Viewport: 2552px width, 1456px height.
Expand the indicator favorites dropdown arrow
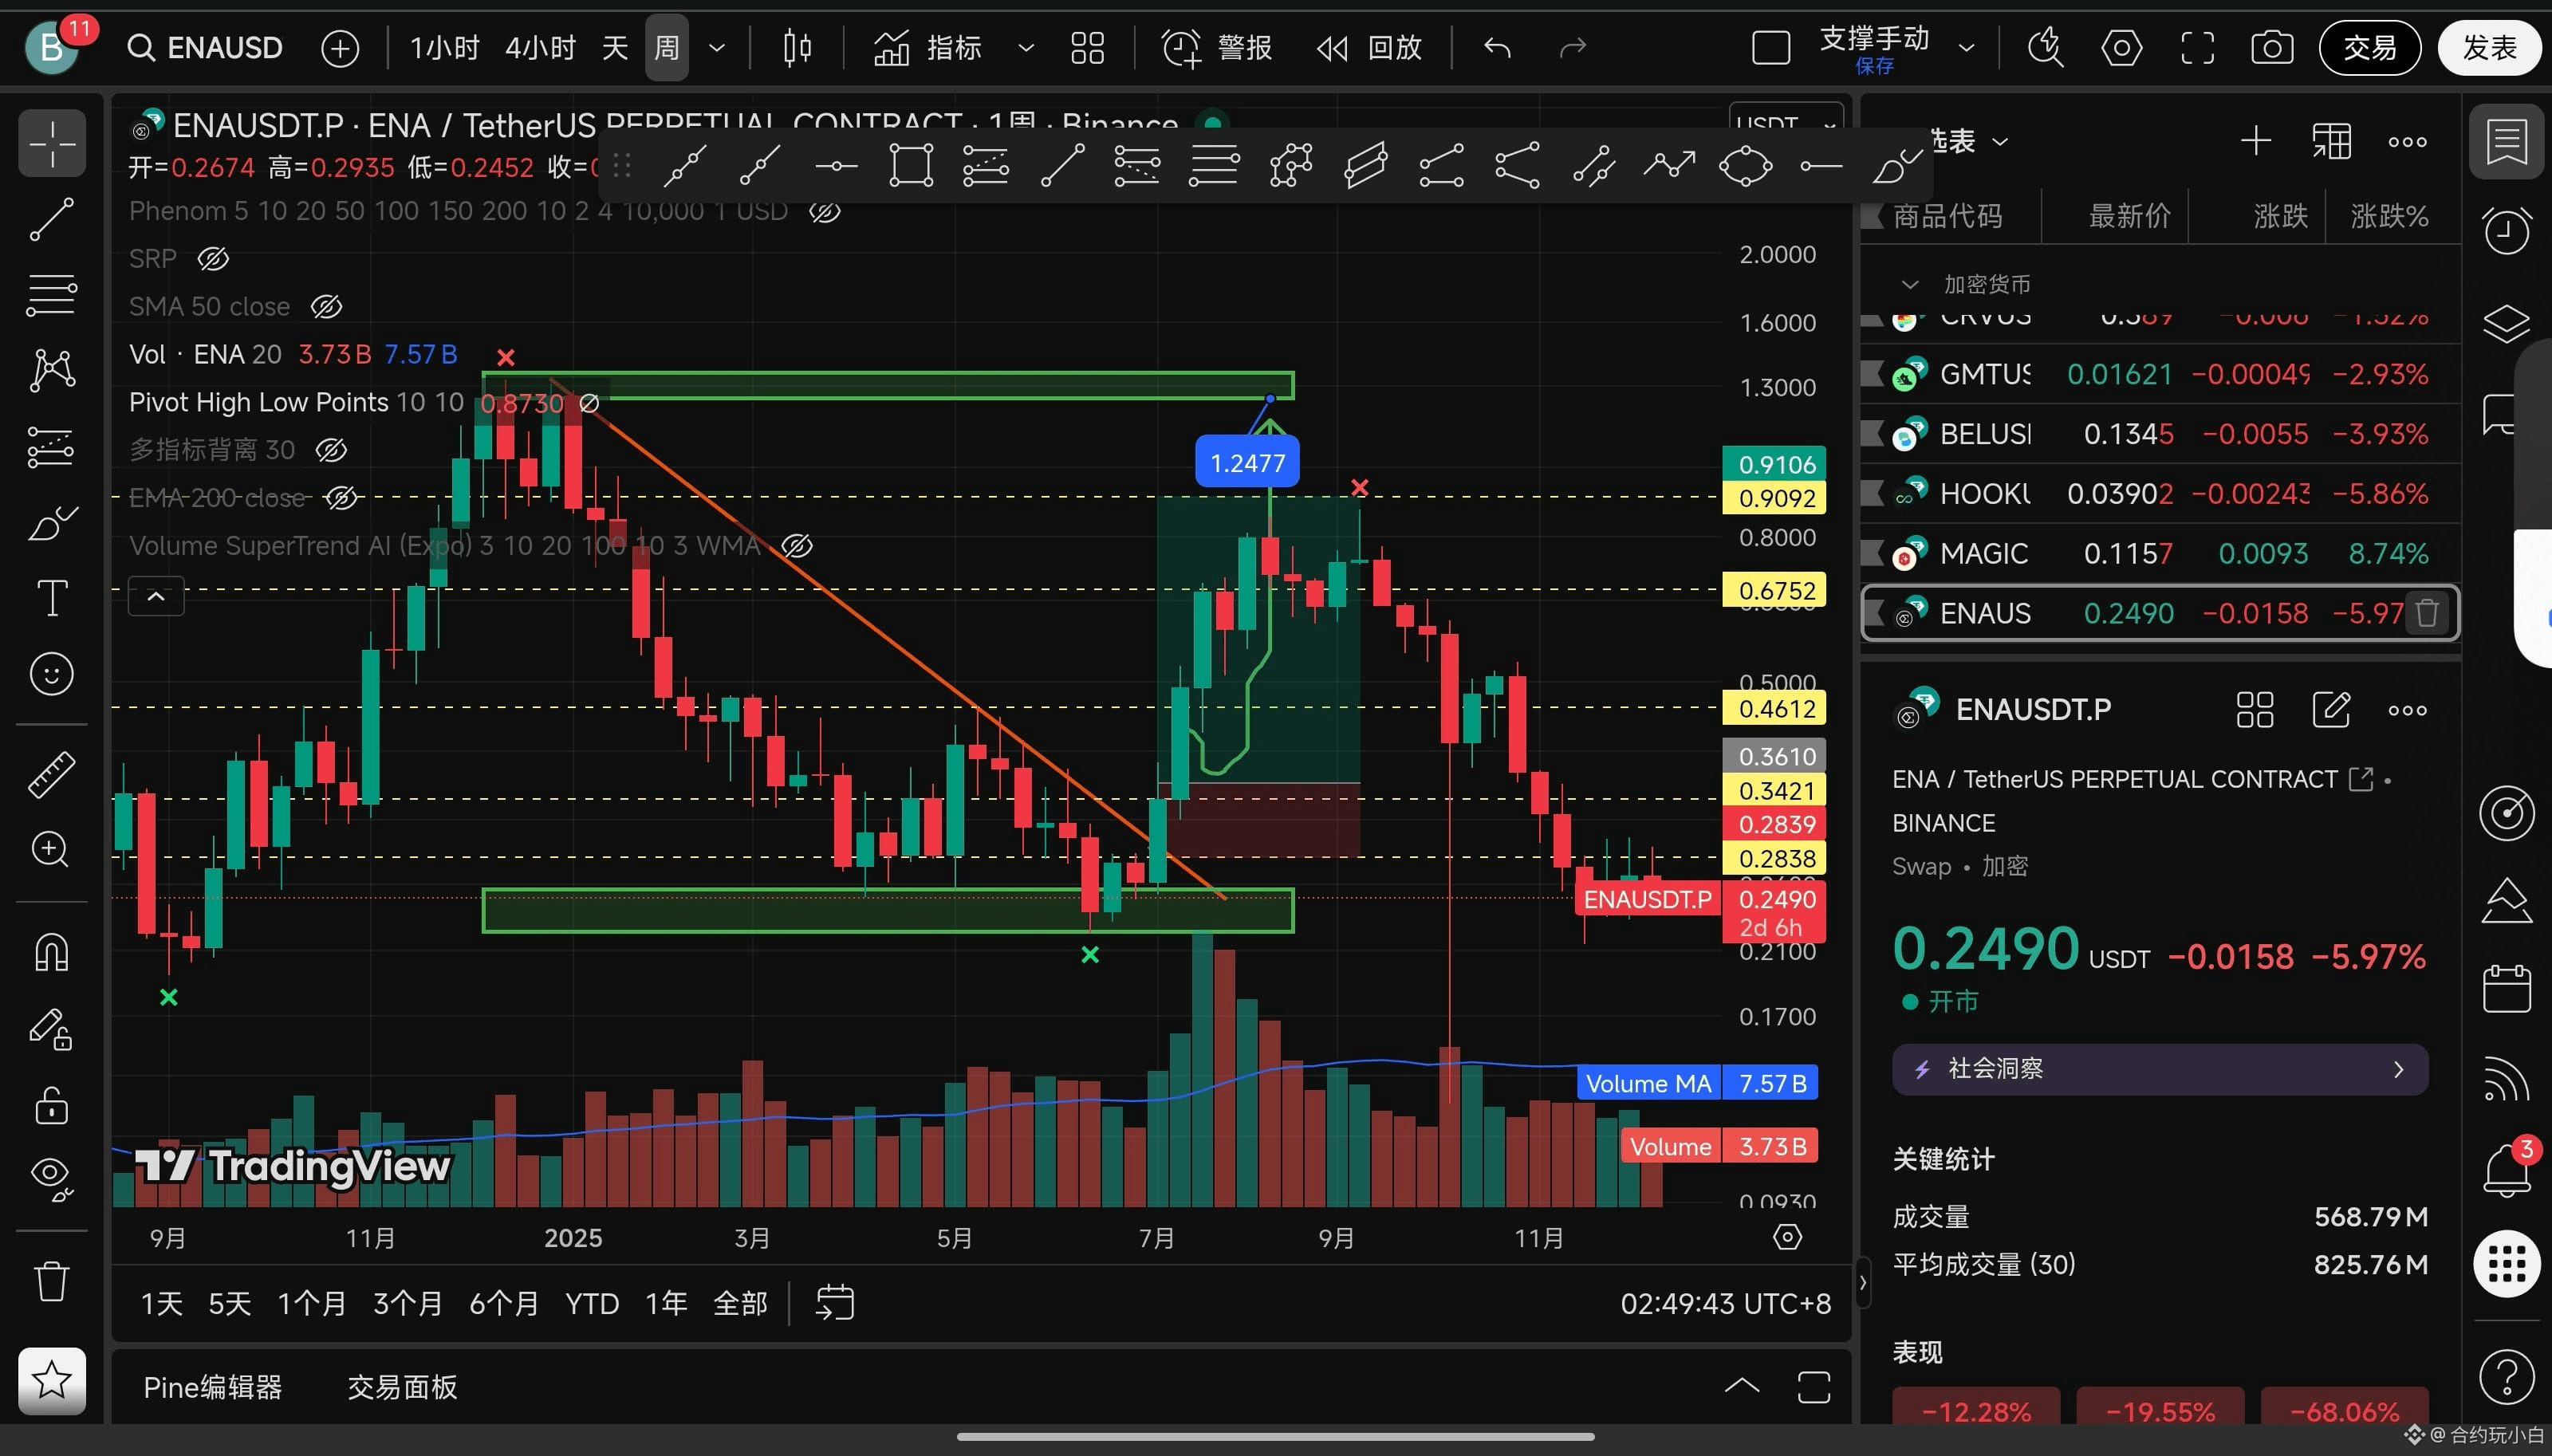[1026, 47]
